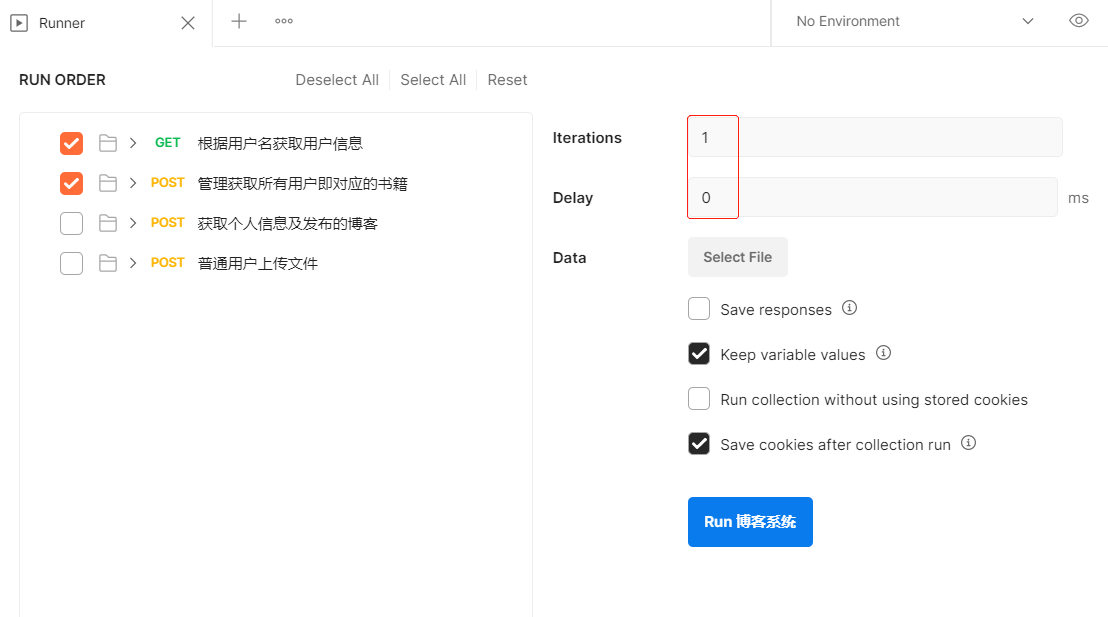Expand the 获取个人信息及发布的博客 folder chevron
The height and width of the screenshot is (617, 1108).
click(x=133, y=223)
